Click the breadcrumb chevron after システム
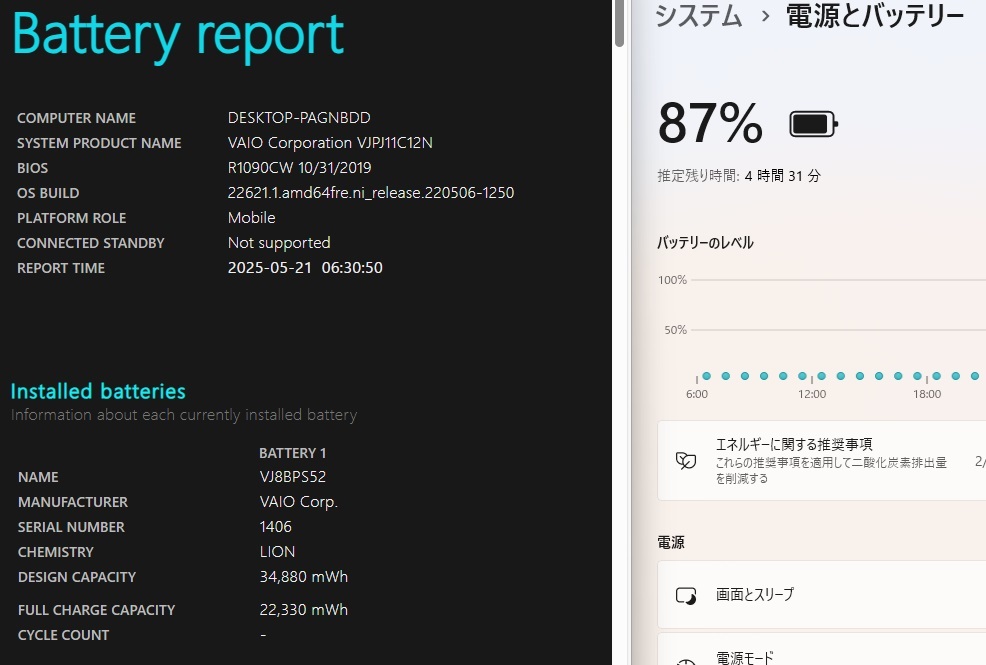This screenshot has width=986, height=665. 765,16
